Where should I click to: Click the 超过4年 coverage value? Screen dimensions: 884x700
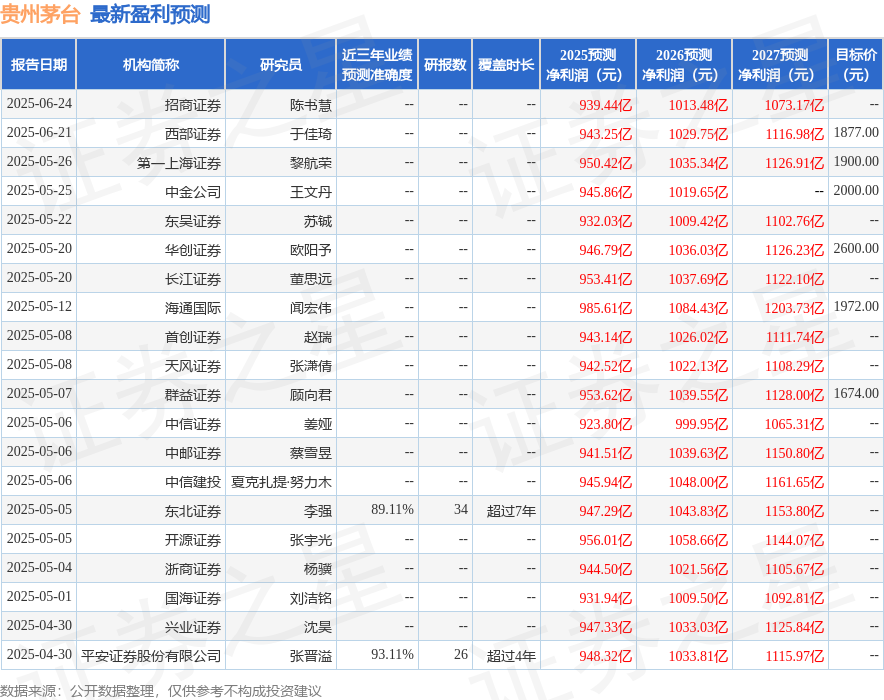(511, 657)
